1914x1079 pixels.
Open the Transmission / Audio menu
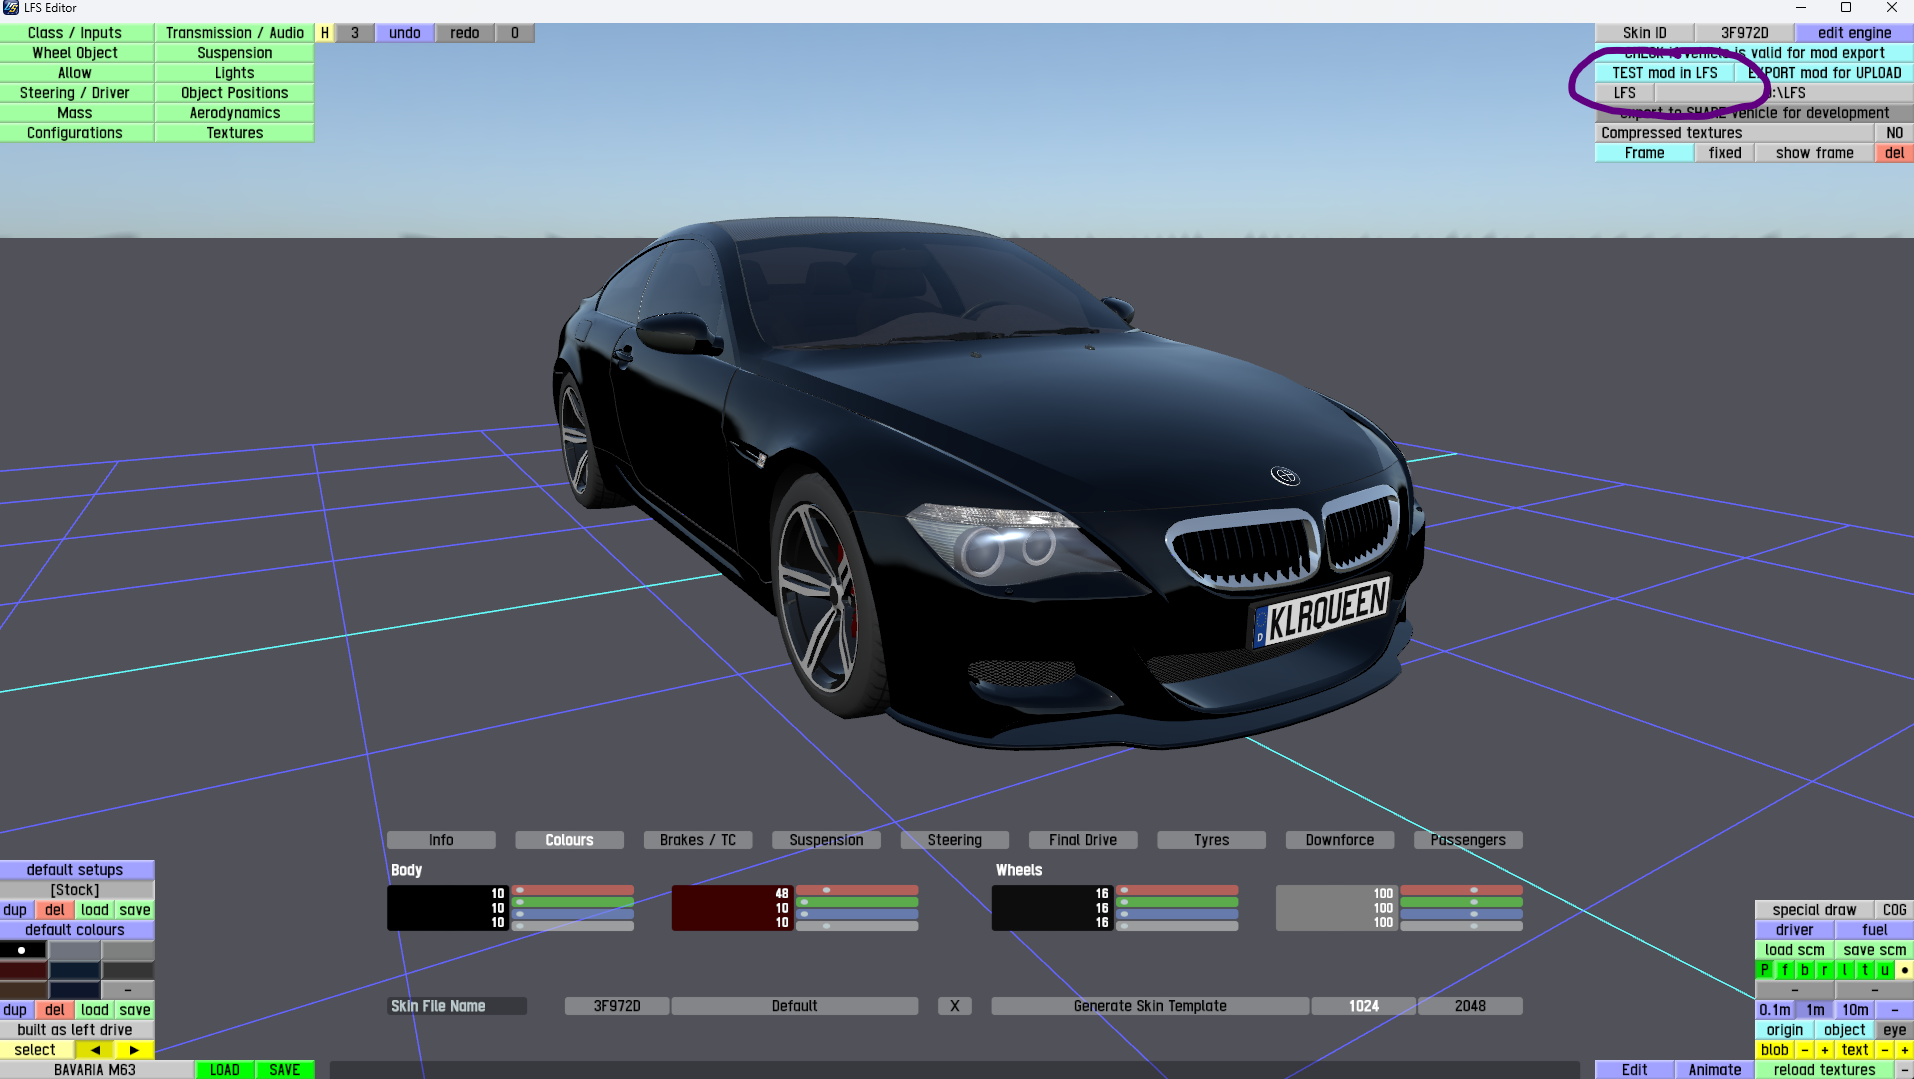click(235, 33)
